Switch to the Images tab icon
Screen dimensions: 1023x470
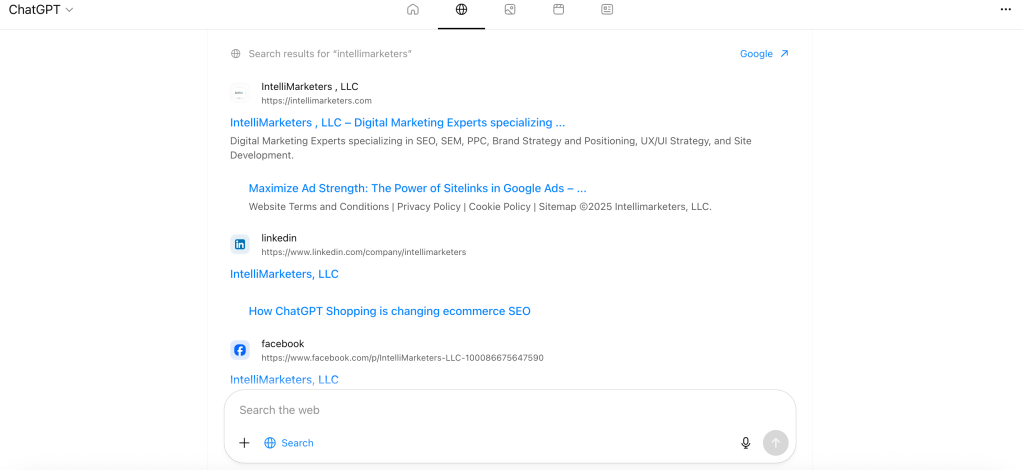coord(510,10)
